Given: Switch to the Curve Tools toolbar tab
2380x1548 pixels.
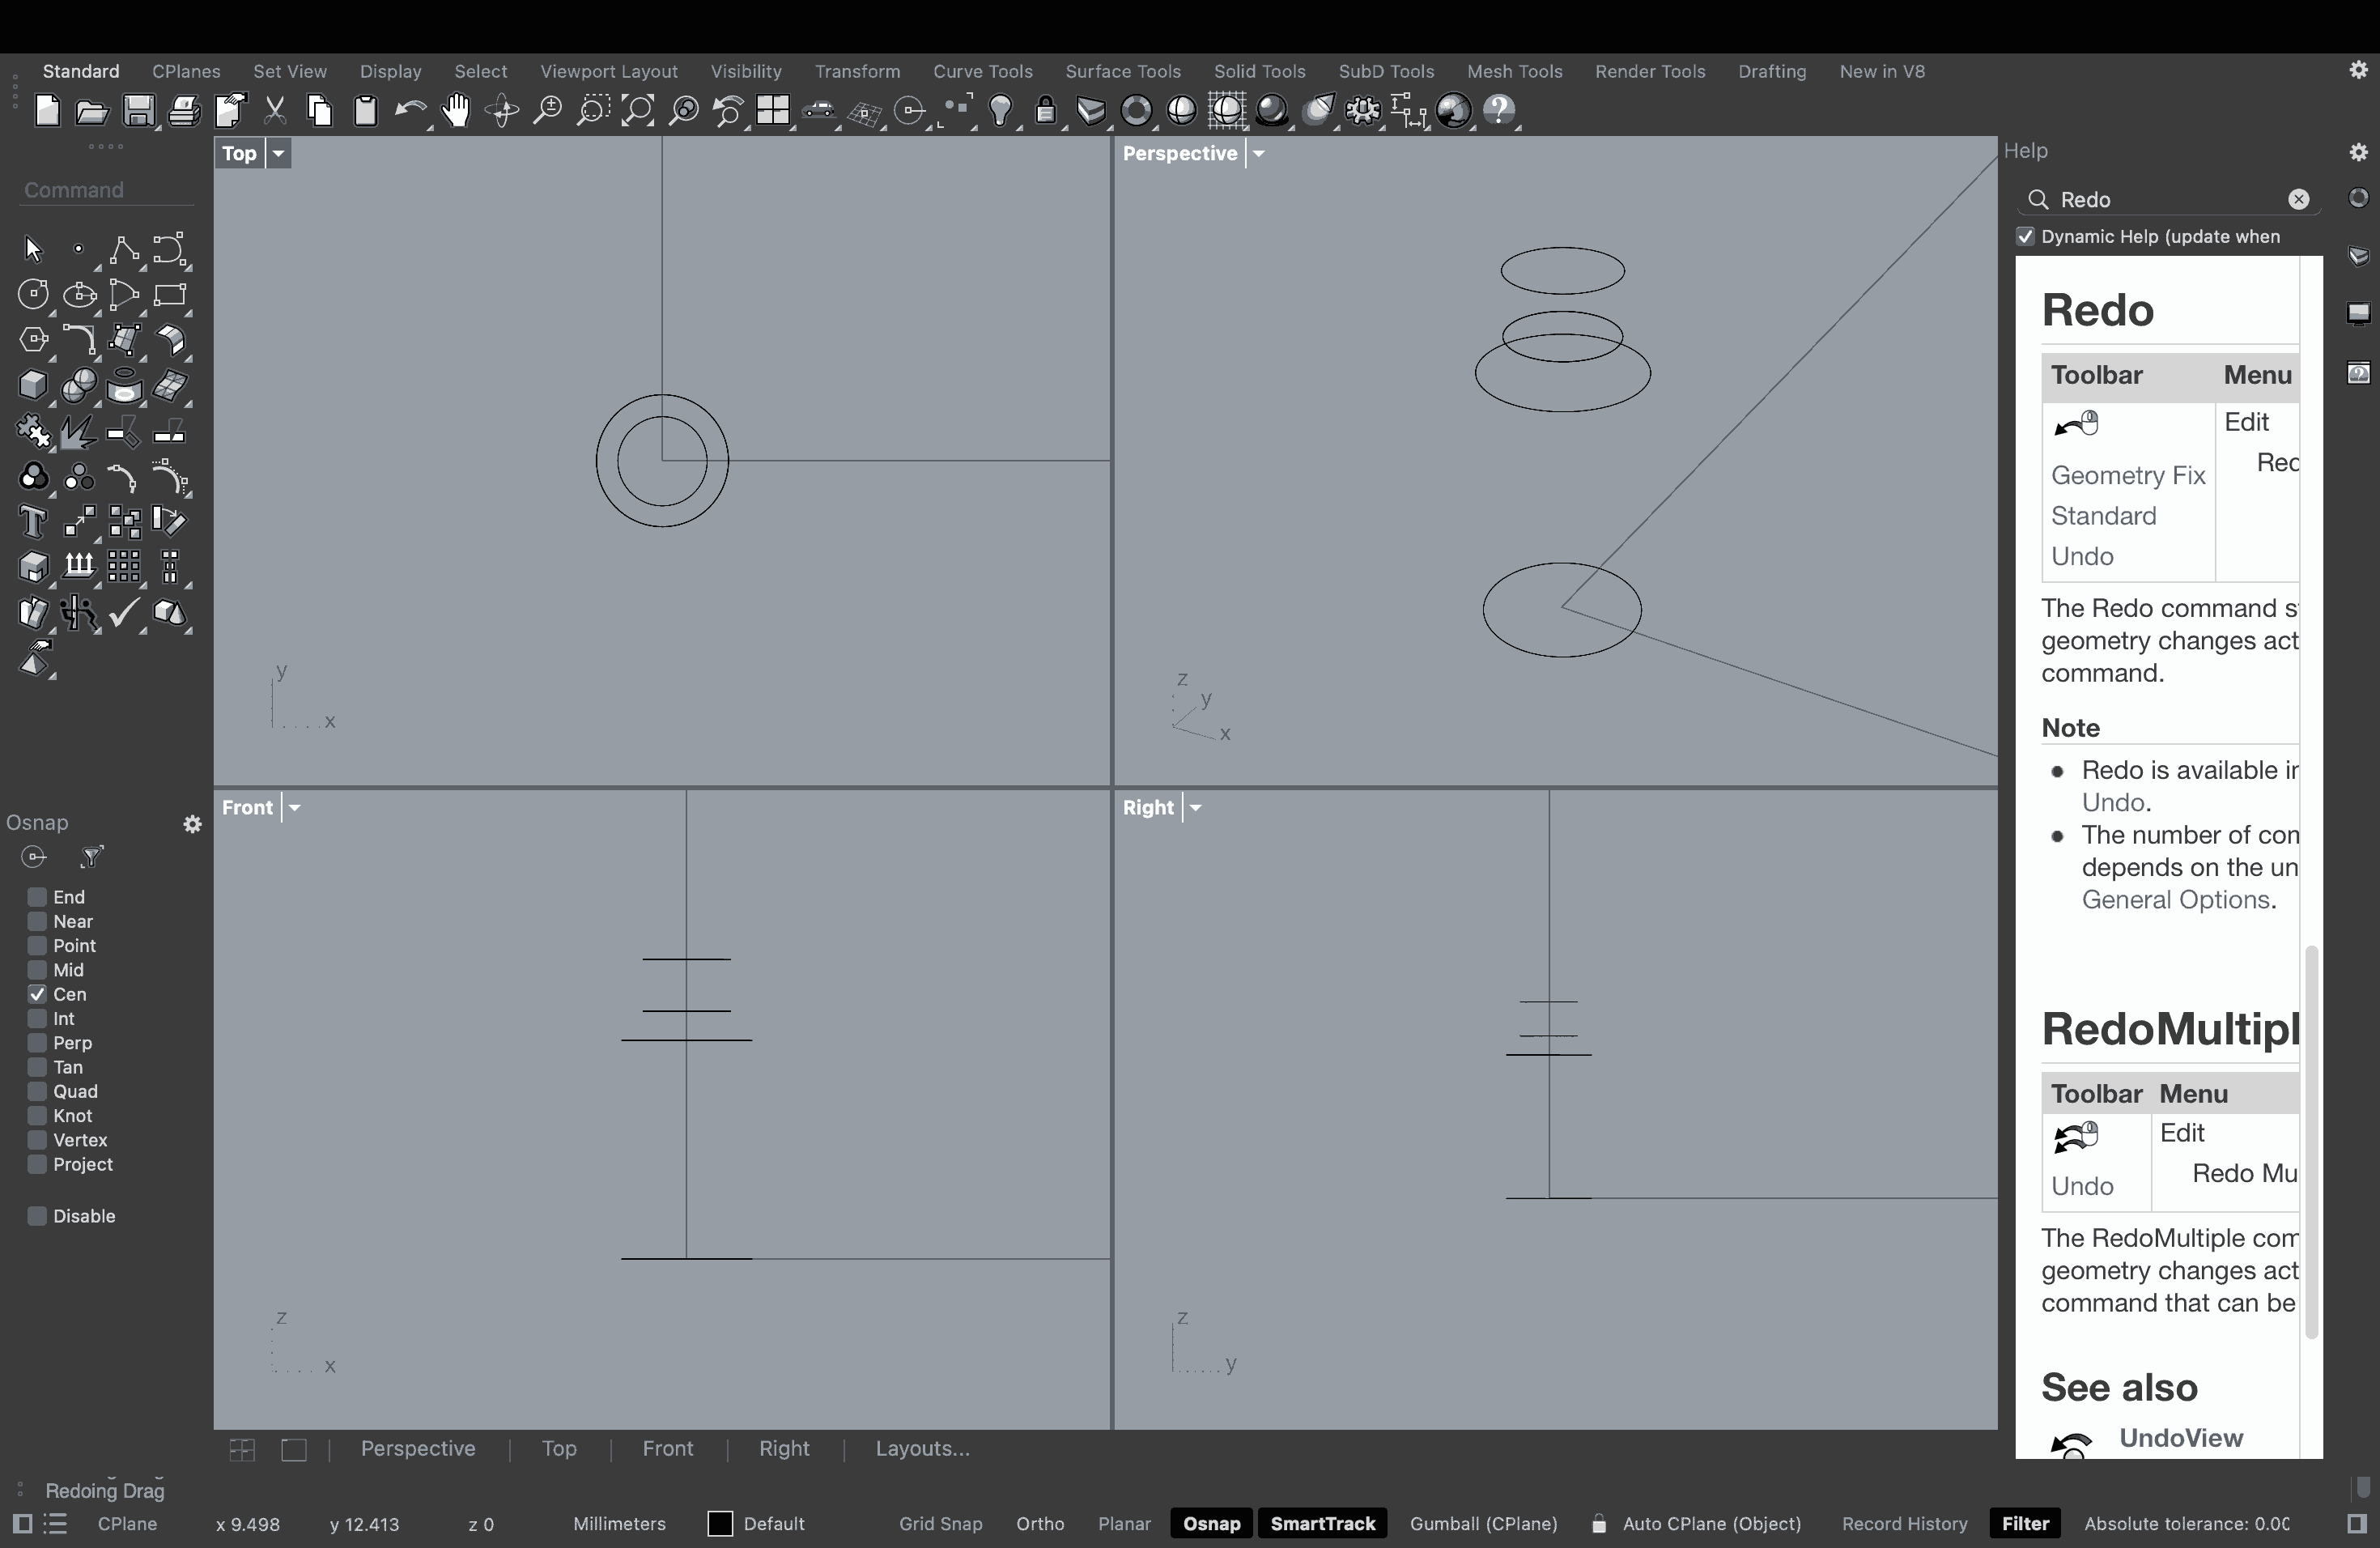Looking at the screenshot, I should [x=982, y=72].
